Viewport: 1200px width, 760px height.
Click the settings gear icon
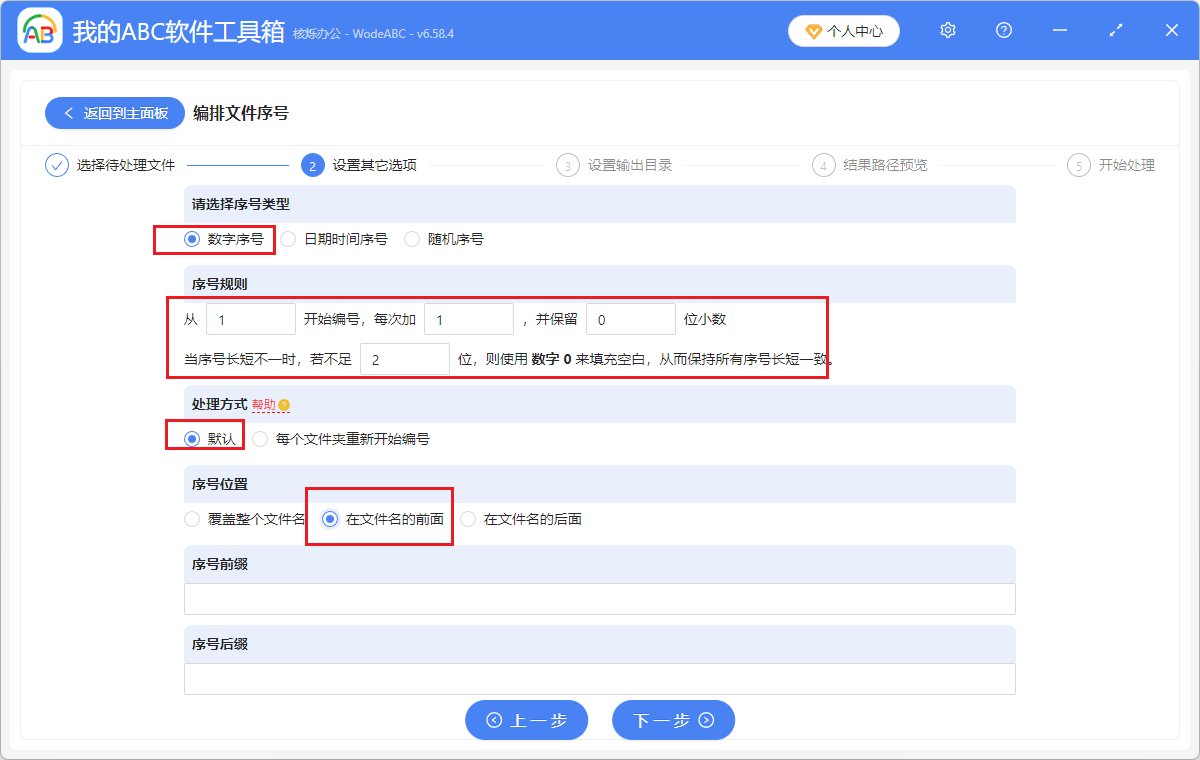(947, 30)
